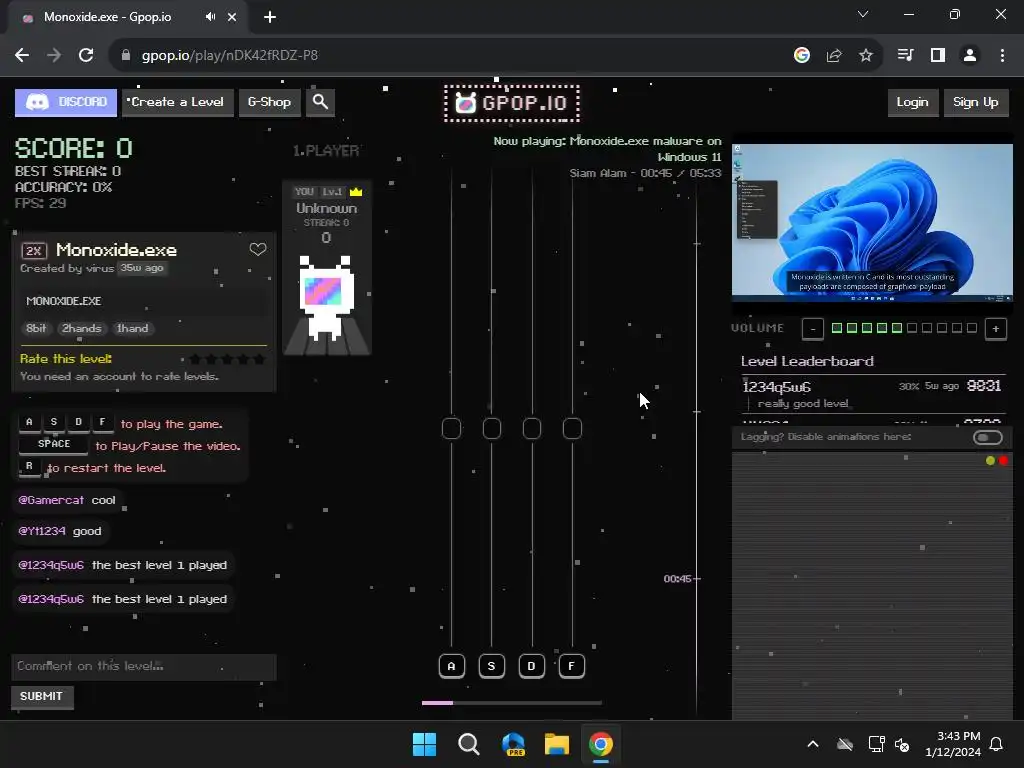Image resolution: width=1024 pixels, height=768 pixels.
Task: Click the 2hands tag
Action: (x=82, y=328)
